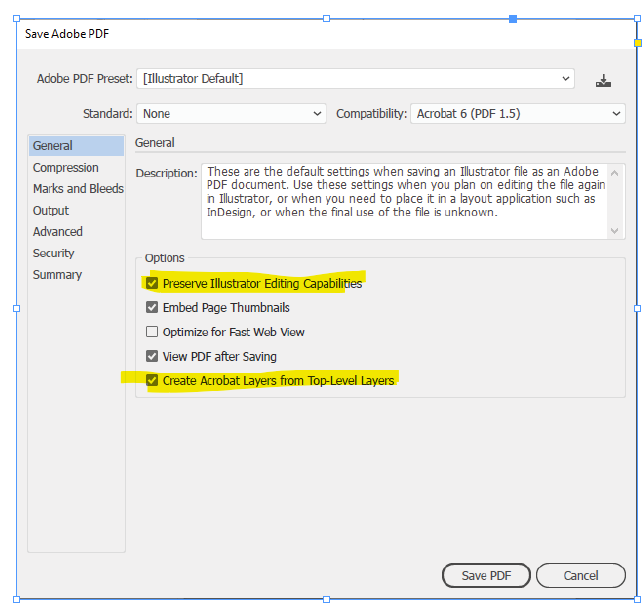Go to the Output section

point(51,211)
